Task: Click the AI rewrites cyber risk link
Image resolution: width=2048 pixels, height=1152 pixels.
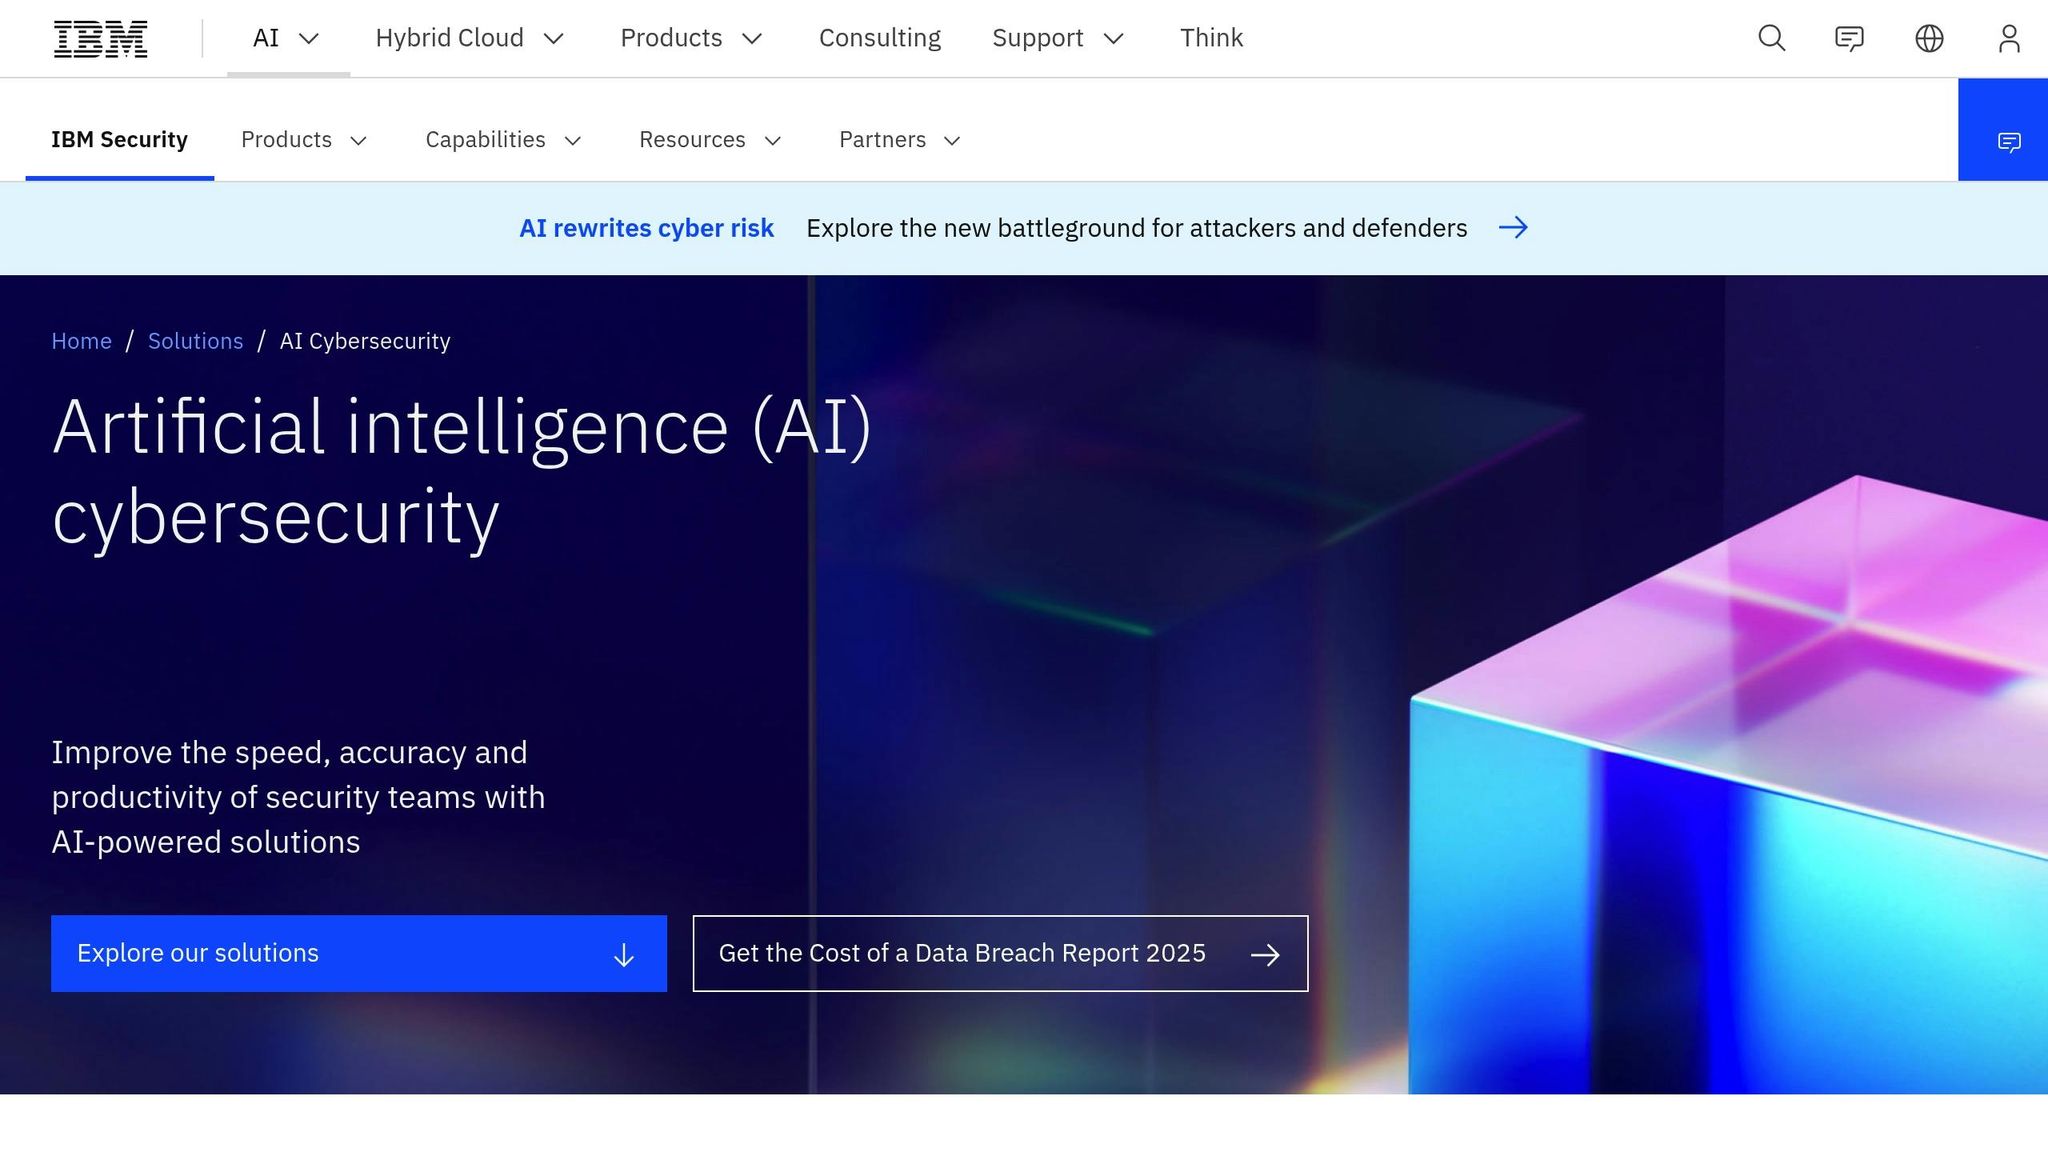Action: [645, 228]
